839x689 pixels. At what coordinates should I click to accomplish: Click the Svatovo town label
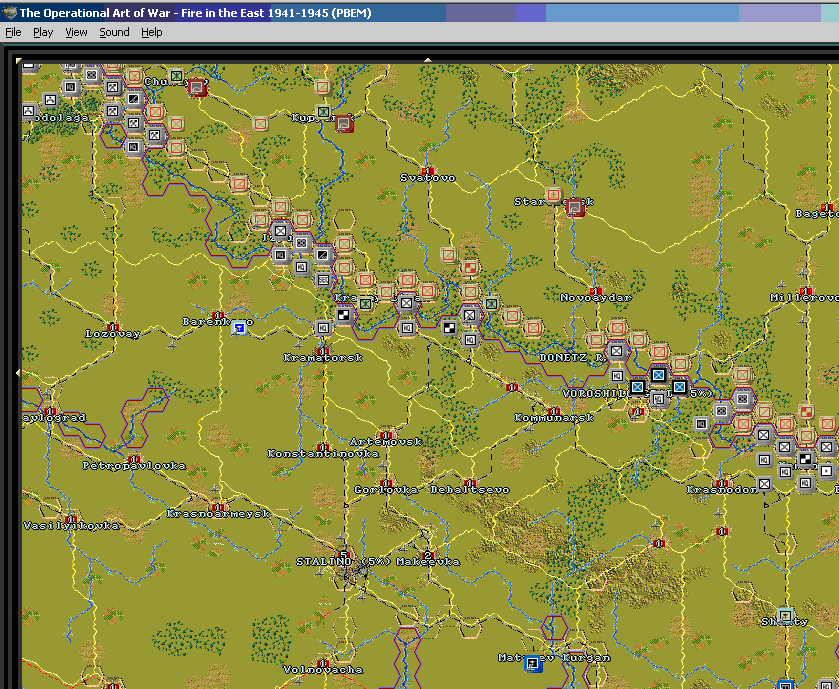tap(428, 178)
